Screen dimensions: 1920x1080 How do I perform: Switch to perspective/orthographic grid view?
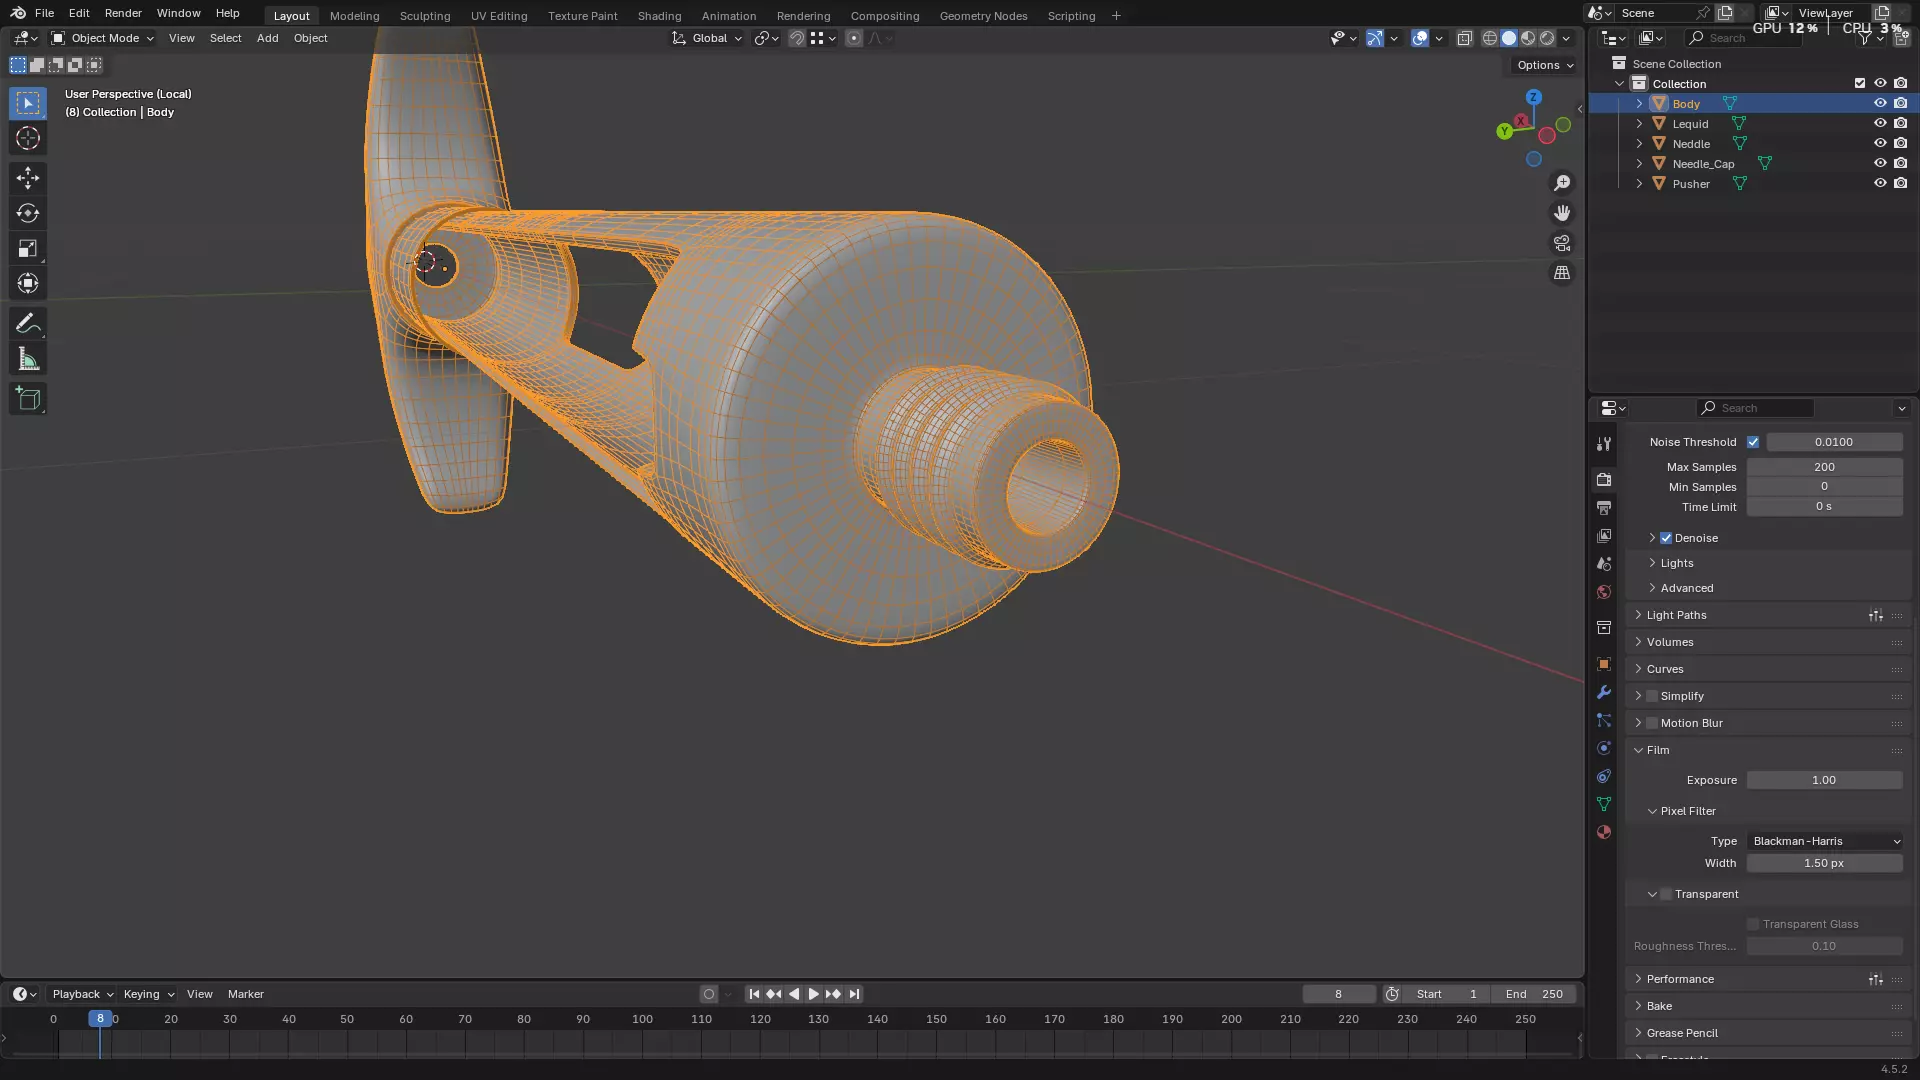tap(1562, 273)
